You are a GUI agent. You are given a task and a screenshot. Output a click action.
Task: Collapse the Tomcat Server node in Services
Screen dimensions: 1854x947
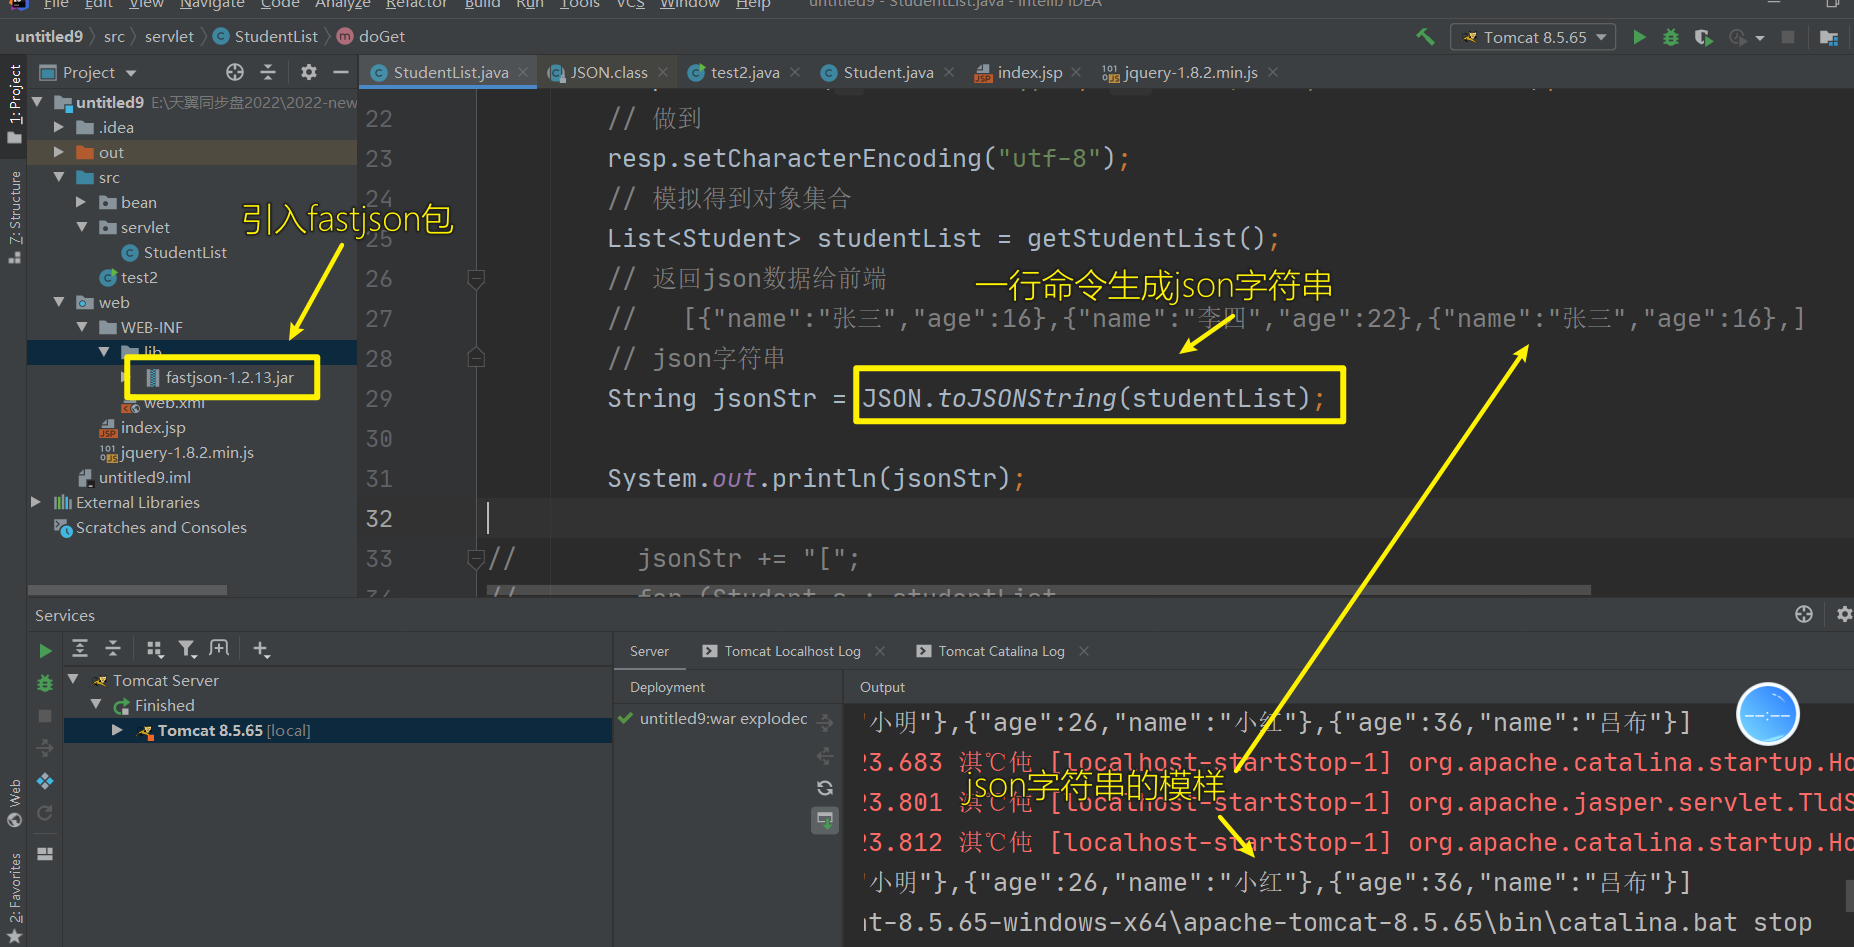(x=73, y=680)
